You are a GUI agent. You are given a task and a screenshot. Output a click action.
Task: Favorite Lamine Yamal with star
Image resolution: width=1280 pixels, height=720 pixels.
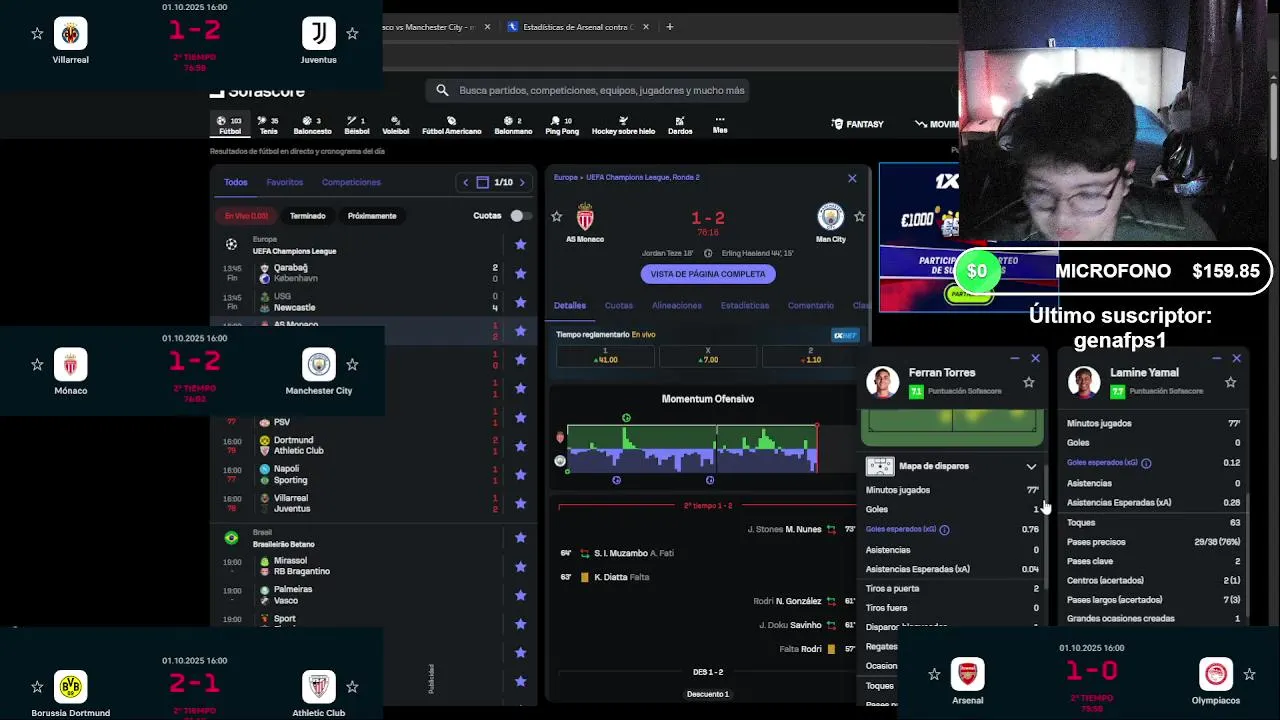click(x=1230, y=382)
